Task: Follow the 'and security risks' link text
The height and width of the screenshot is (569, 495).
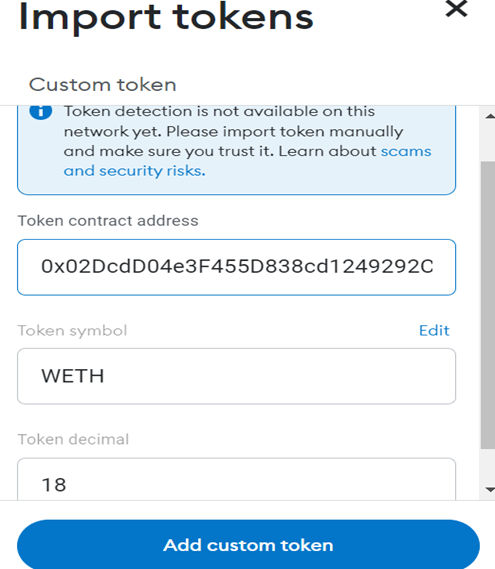Action: (135, 171)
